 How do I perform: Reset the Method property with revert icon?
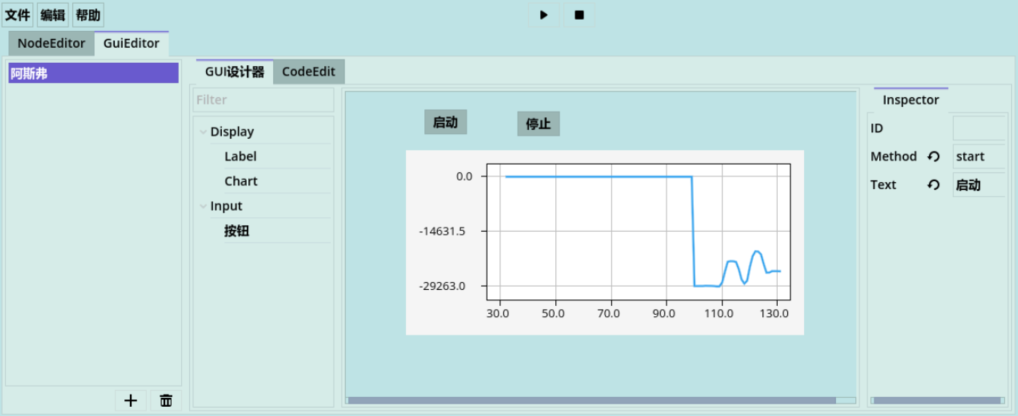(934, 156)
